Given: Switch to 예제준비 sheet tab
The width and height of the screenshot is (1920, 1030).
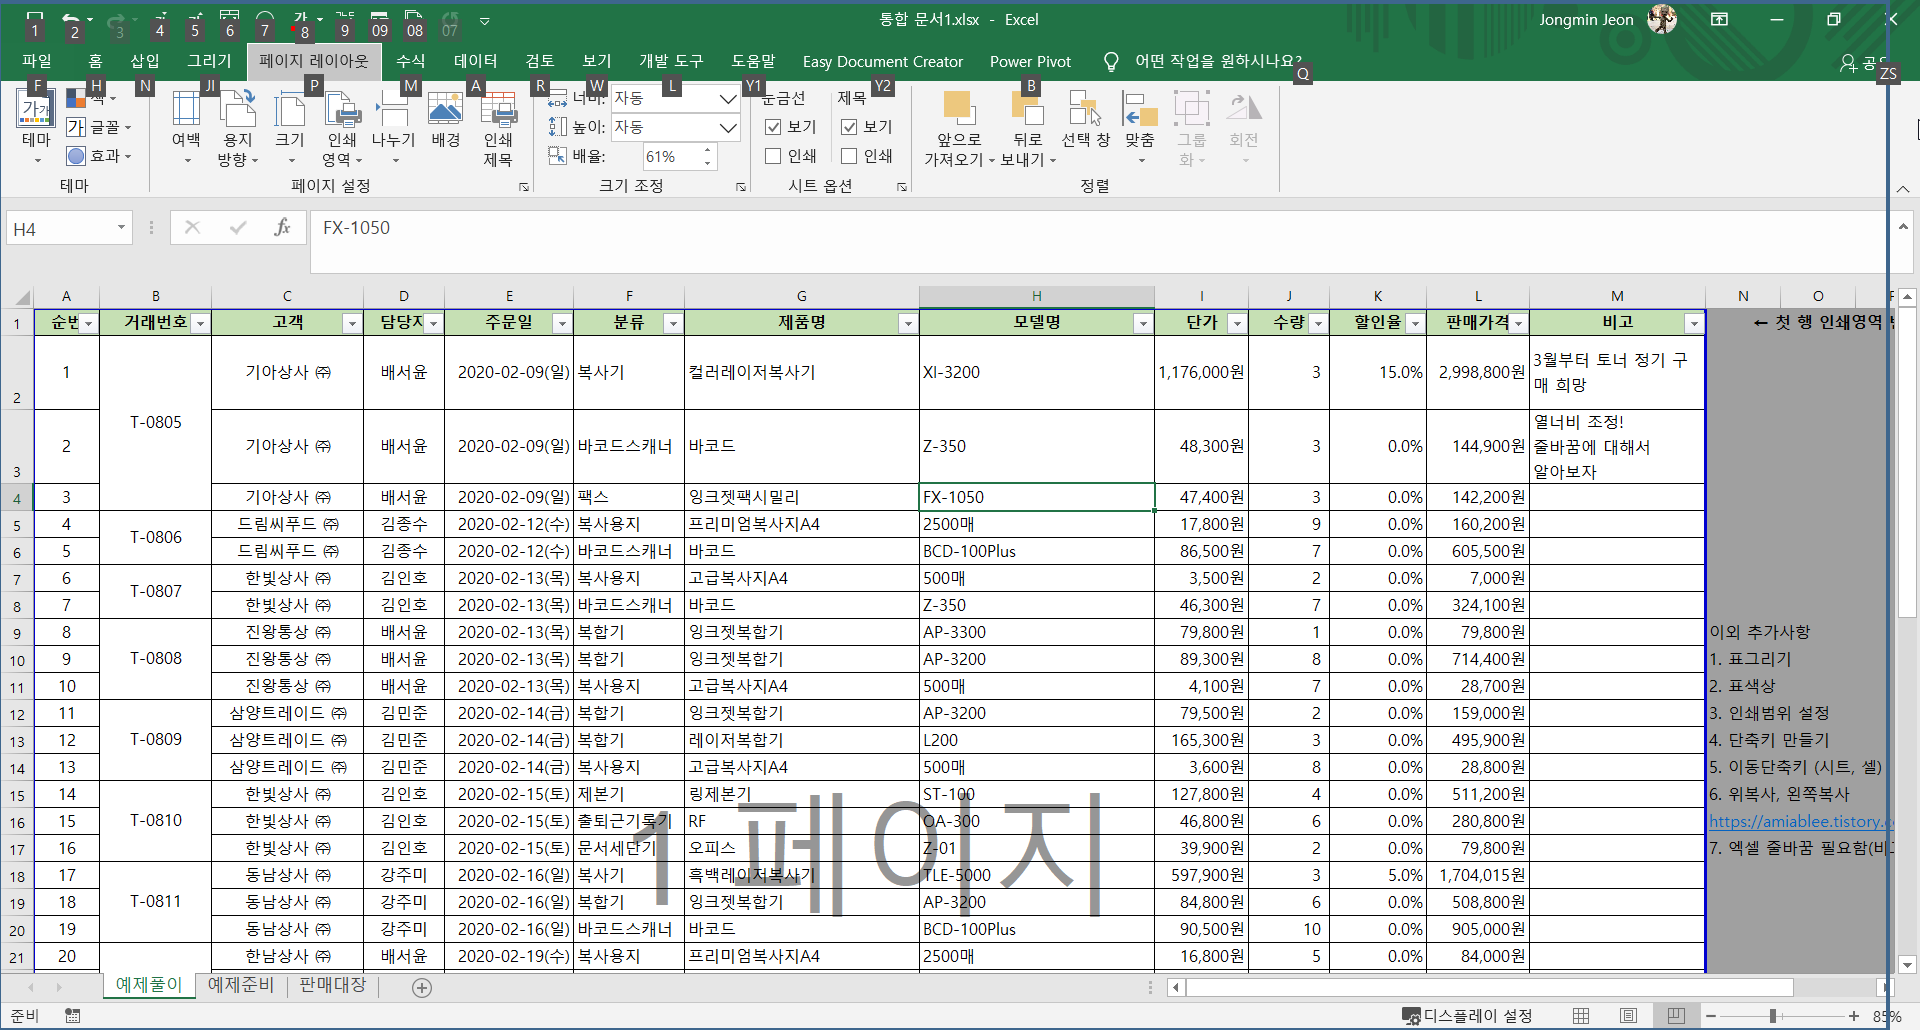Looking at the screenshot, I should [241, 985].
